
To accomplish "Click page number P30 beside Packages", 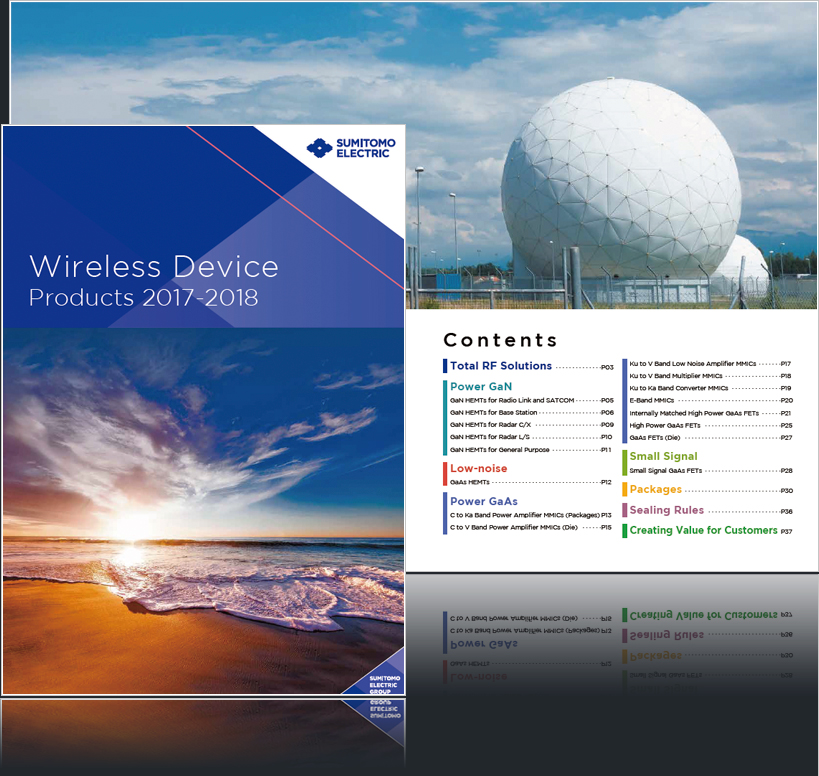I will (787, 491).
